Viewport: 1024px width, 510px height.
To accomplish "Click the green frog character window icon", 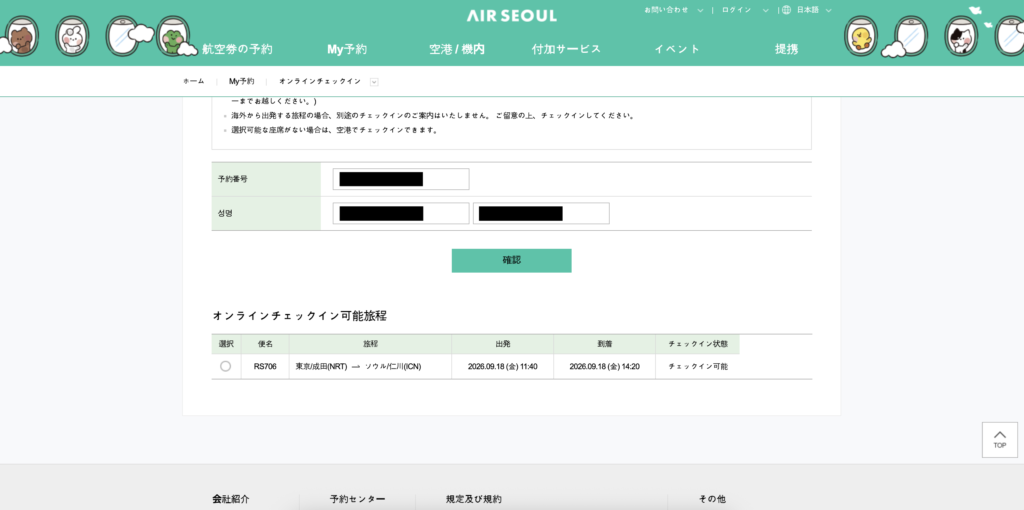I will [173, 35].
